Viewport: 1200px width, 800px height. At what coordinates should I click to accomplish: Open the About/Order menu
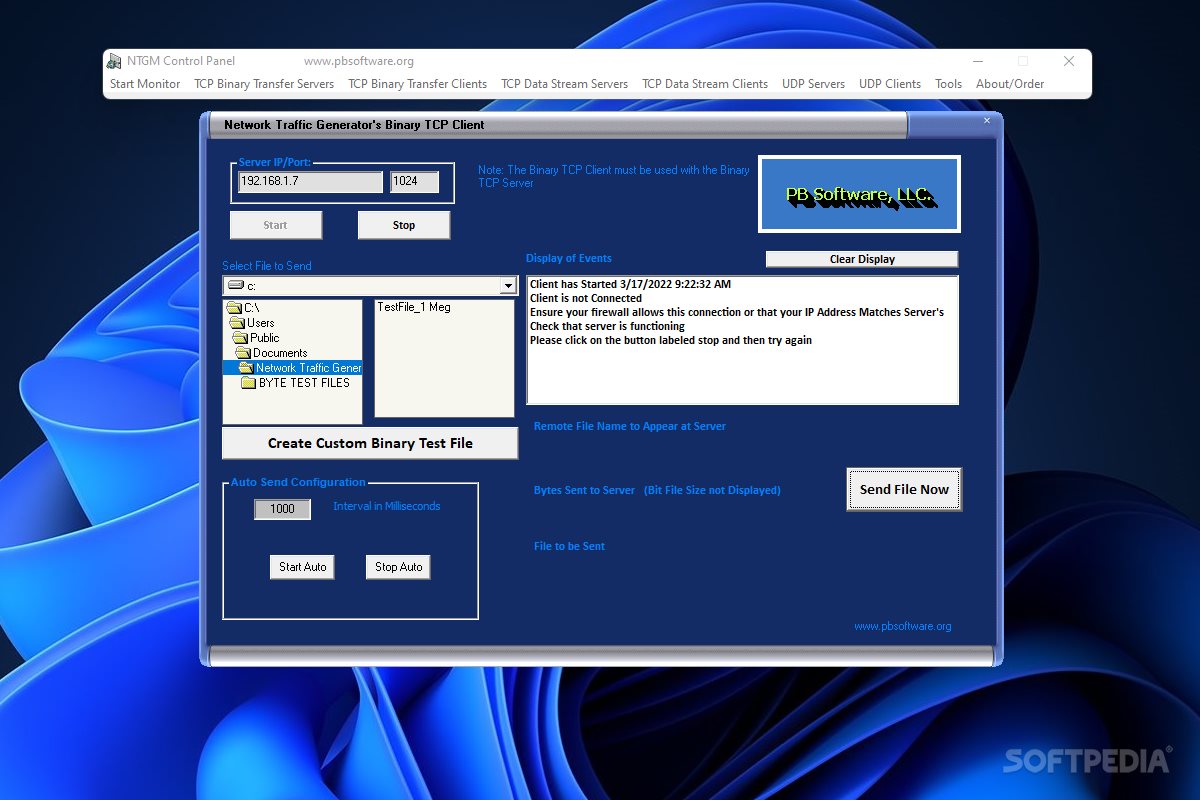1010,84
